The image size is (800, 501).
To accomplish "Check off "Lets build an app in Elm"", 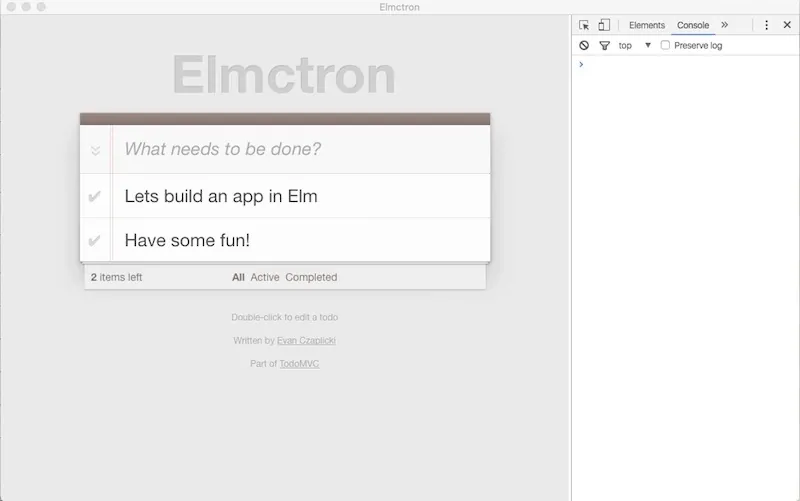I will (x=95, y=196).
